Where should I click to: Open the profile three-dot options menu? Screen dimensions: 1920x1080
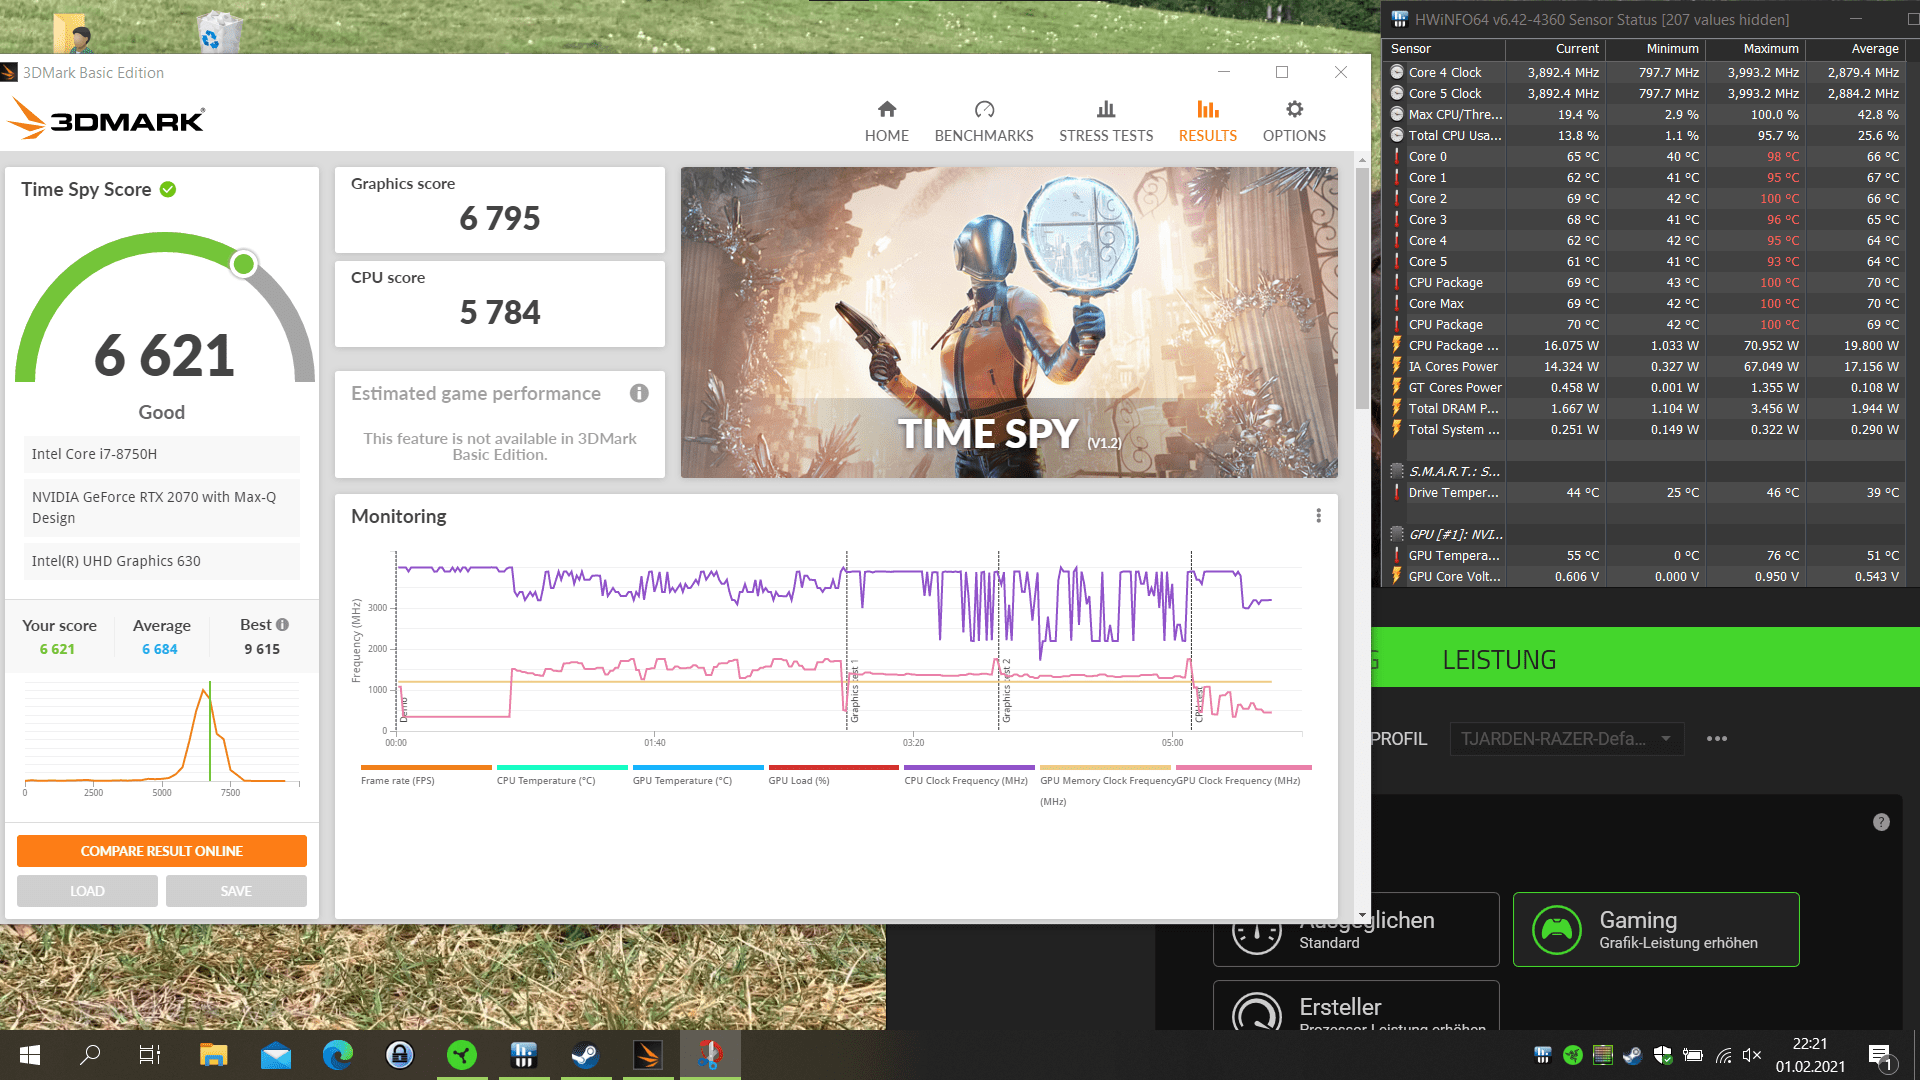point(1717,739)
